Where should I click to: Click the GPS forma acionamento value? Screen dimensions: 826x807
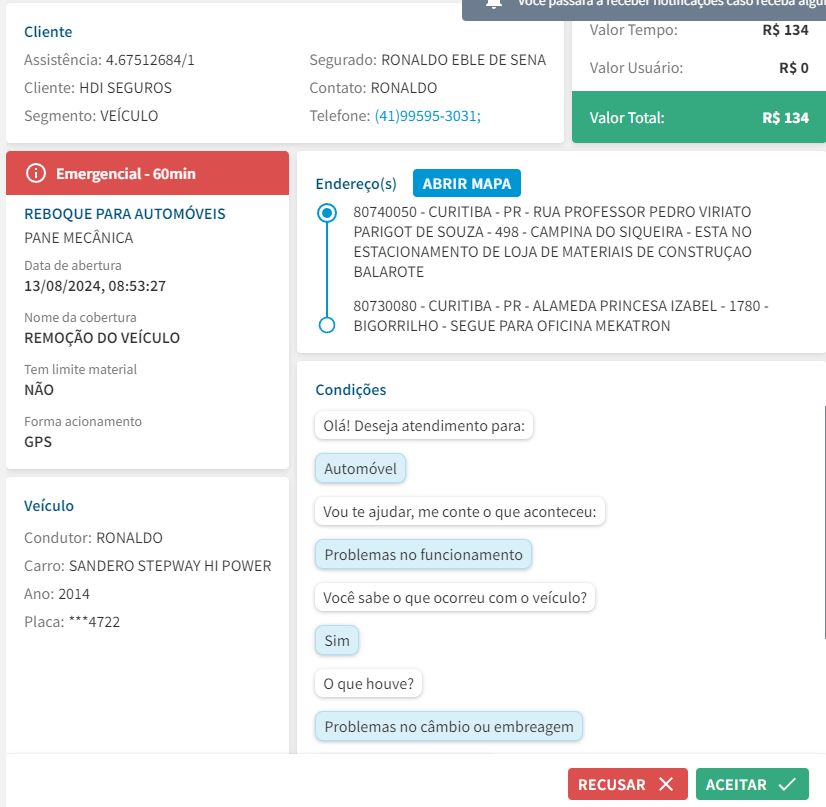point(38,442)
